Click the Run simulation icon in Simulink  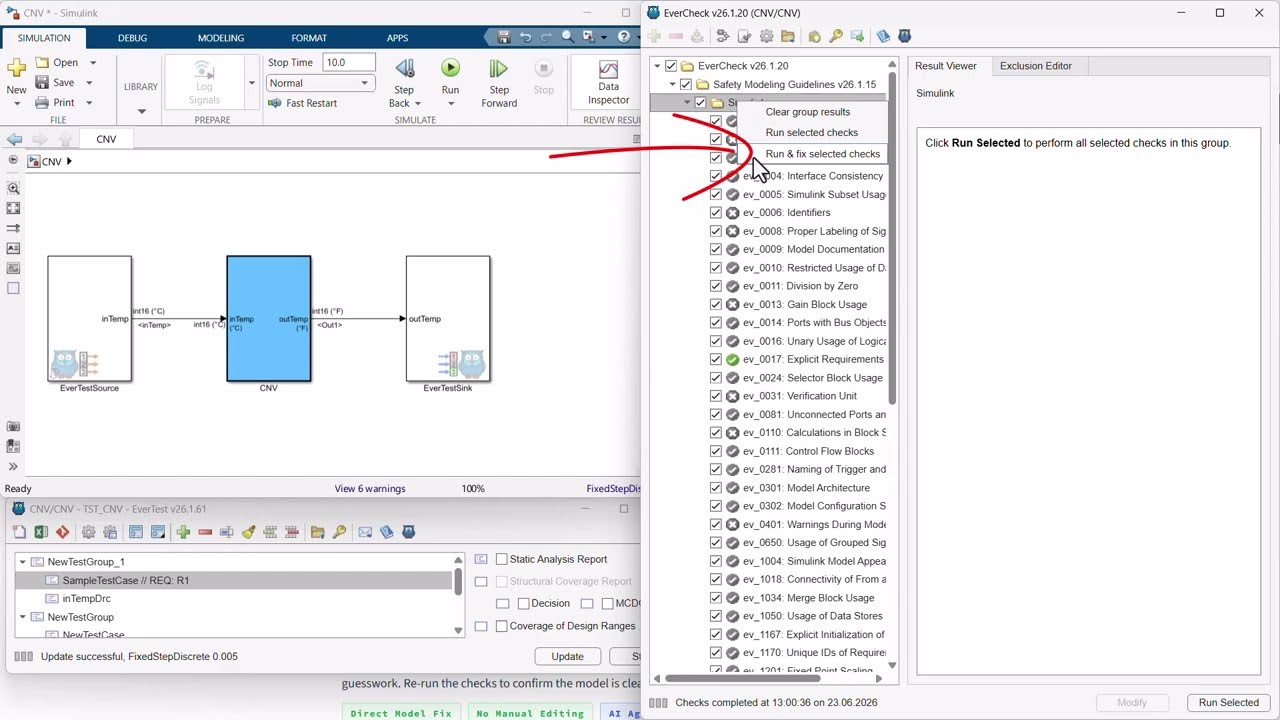[450, 68]
